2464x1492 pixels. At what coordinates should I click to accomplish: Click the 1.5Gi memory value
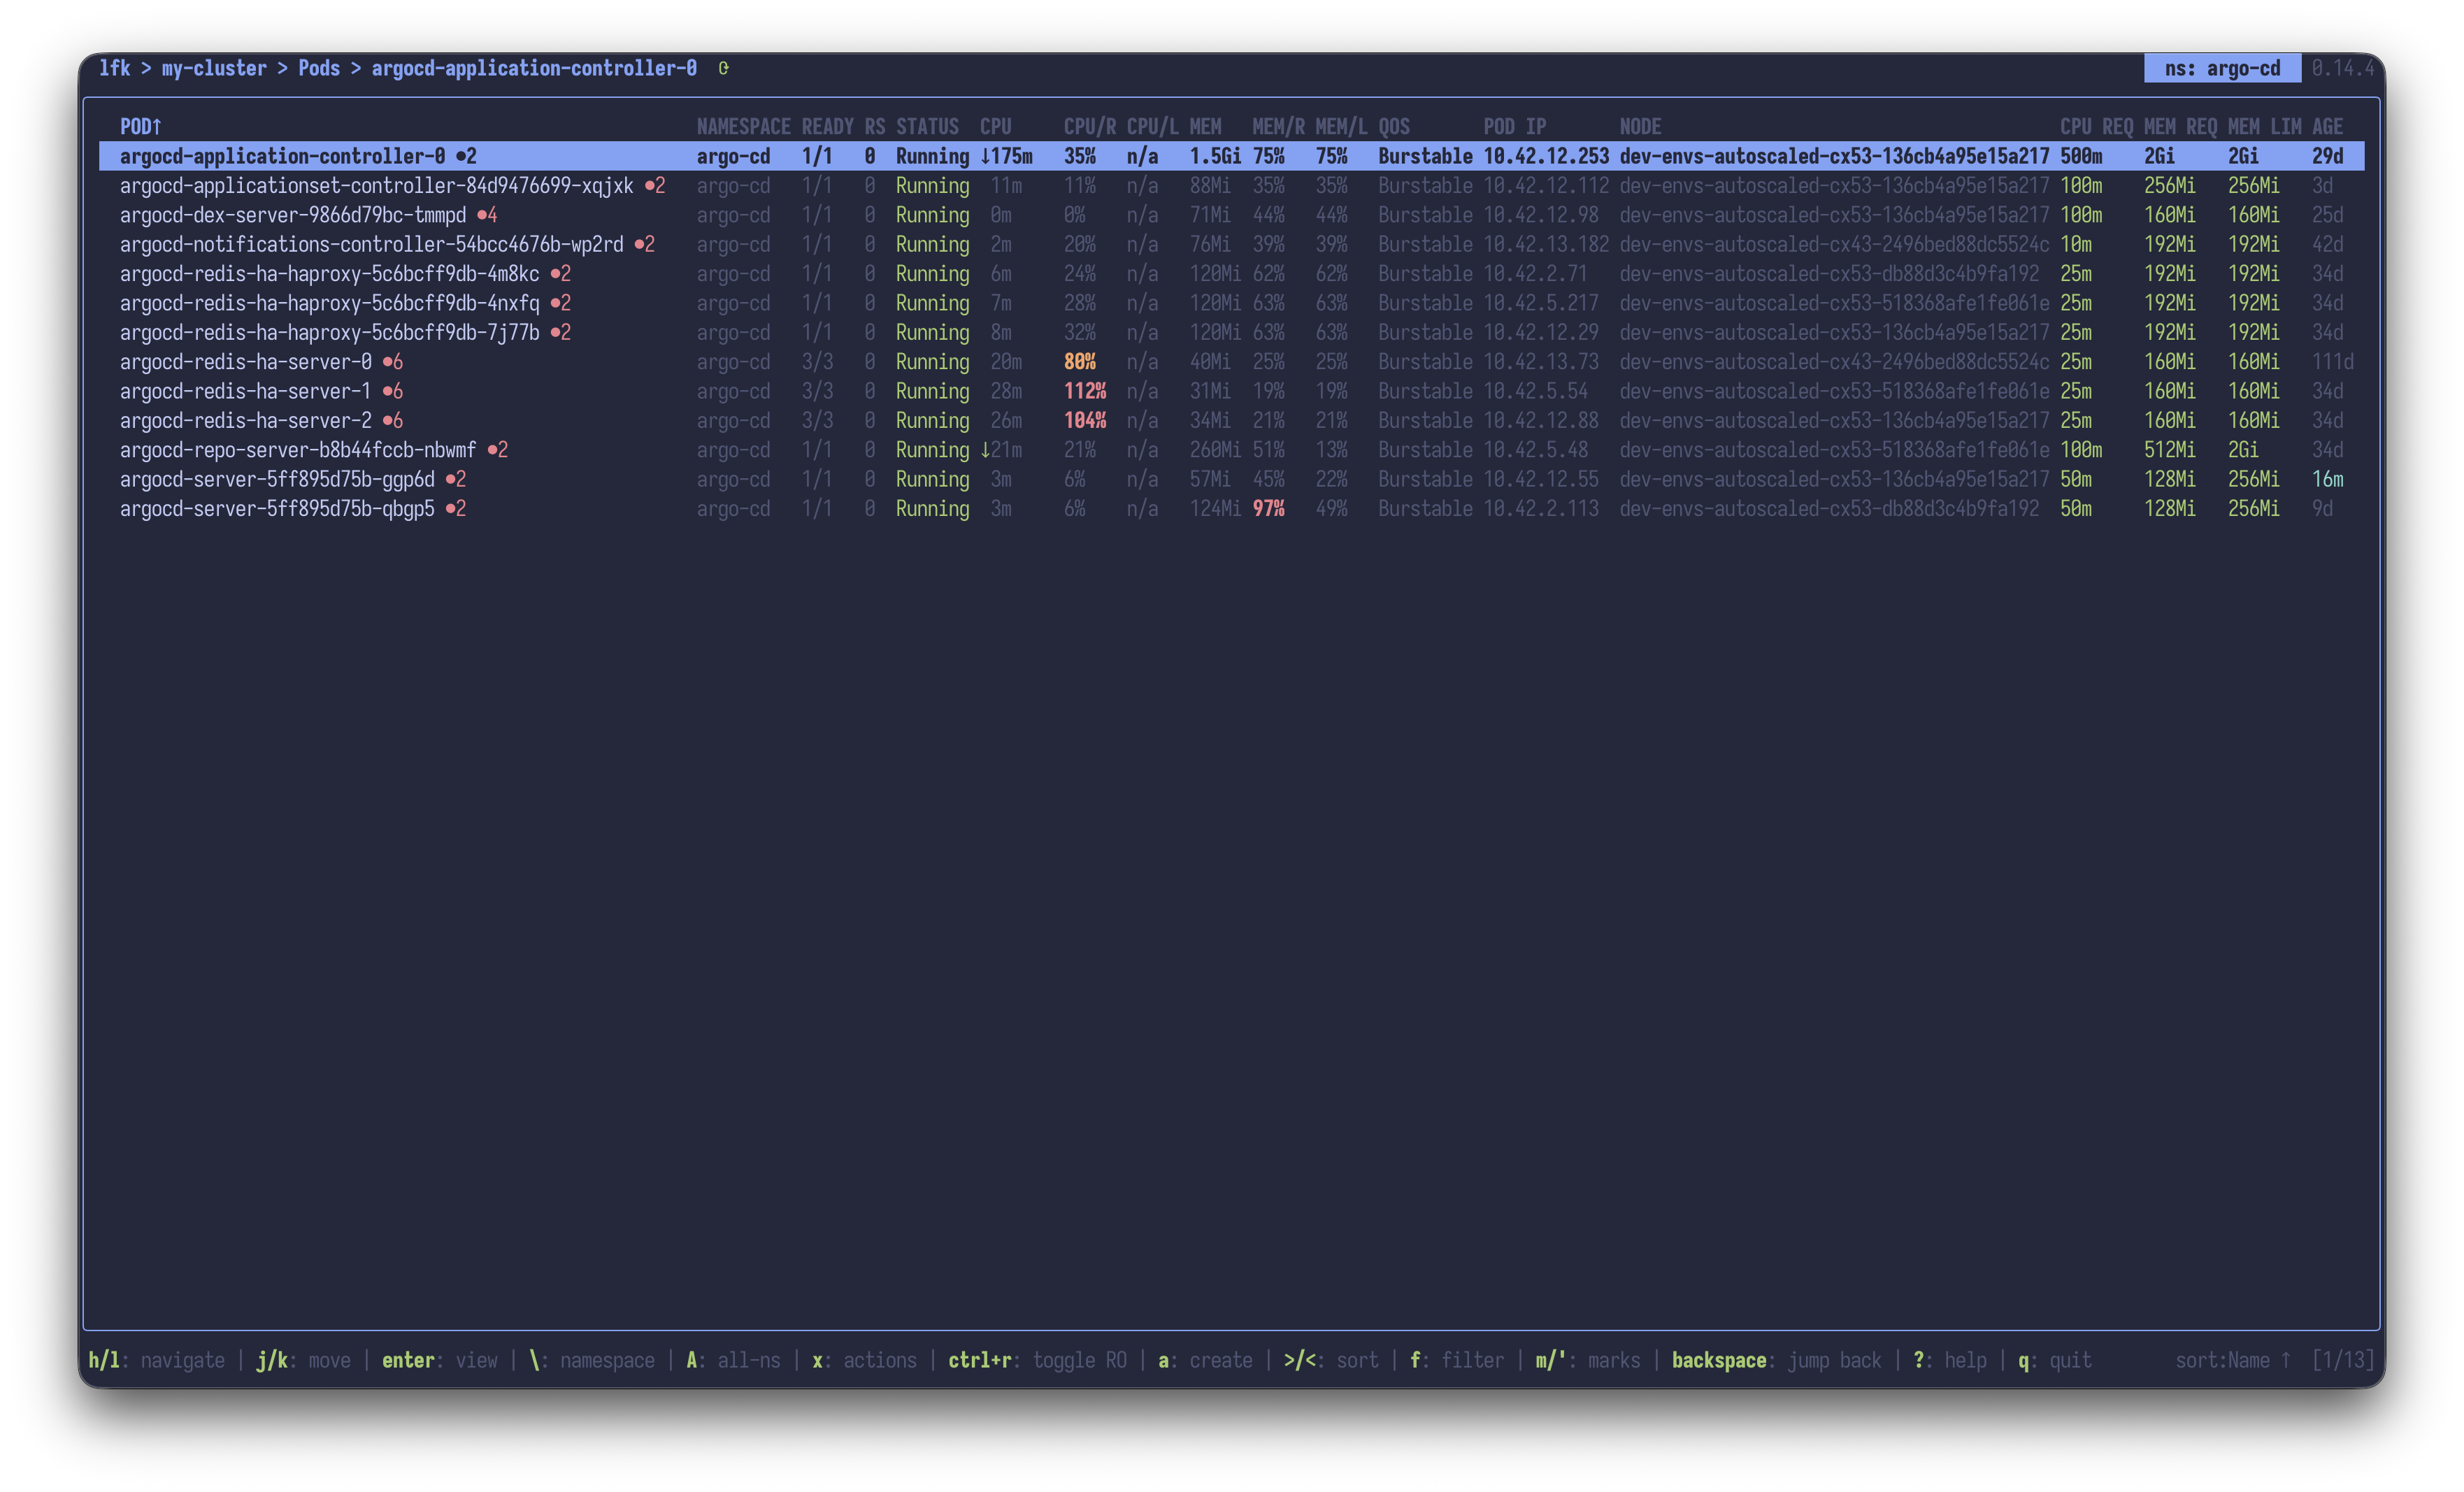point(1215,156)
